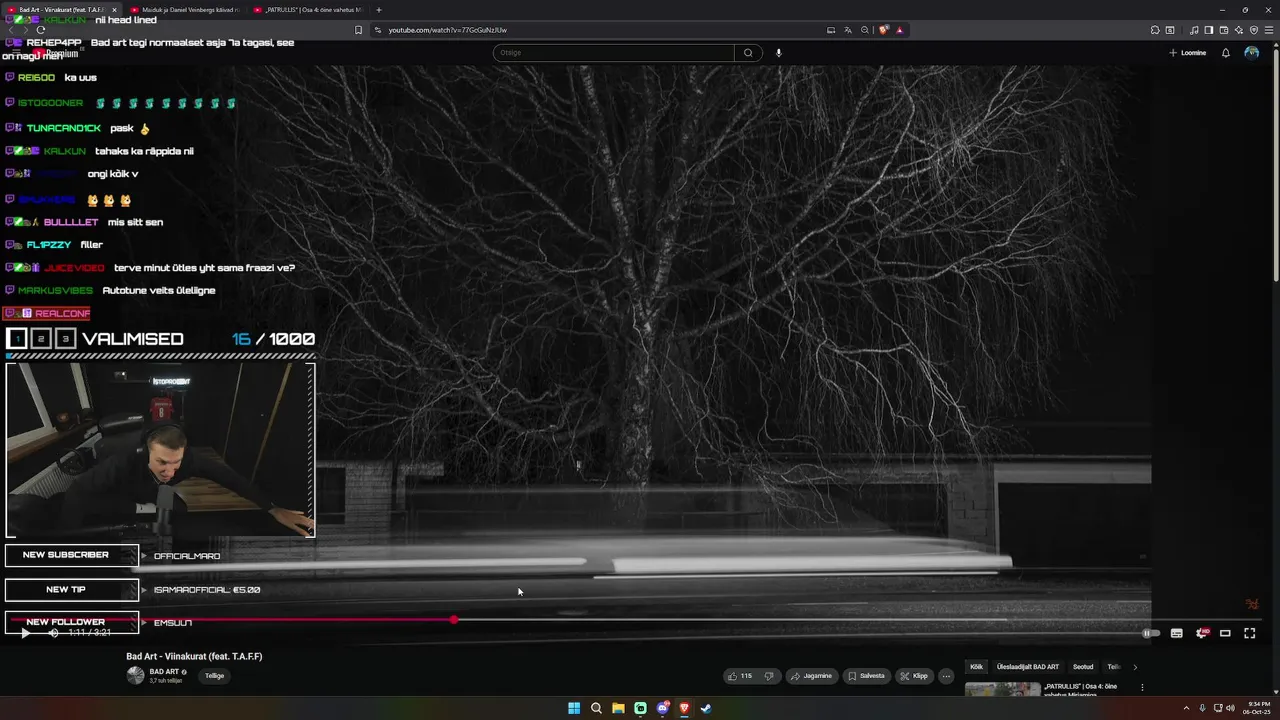Image resolution: width=1280 pixels, height=720 pixels.
Task: Switch to the Maiduk ja Daniel Veinbergs tab
Action: click(x=184, y=10)
